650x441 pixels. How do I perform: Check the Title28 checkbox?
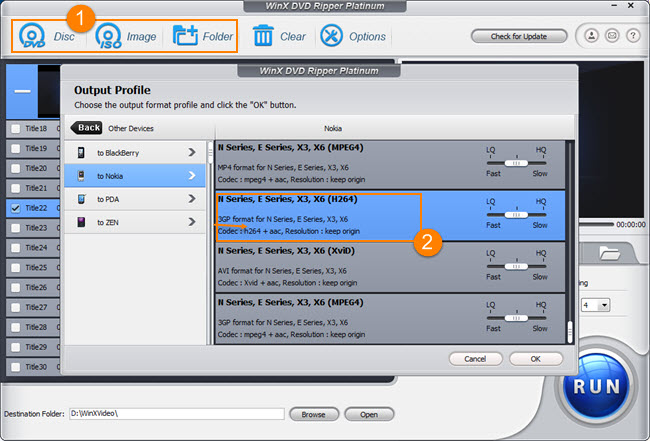point(15,327)
